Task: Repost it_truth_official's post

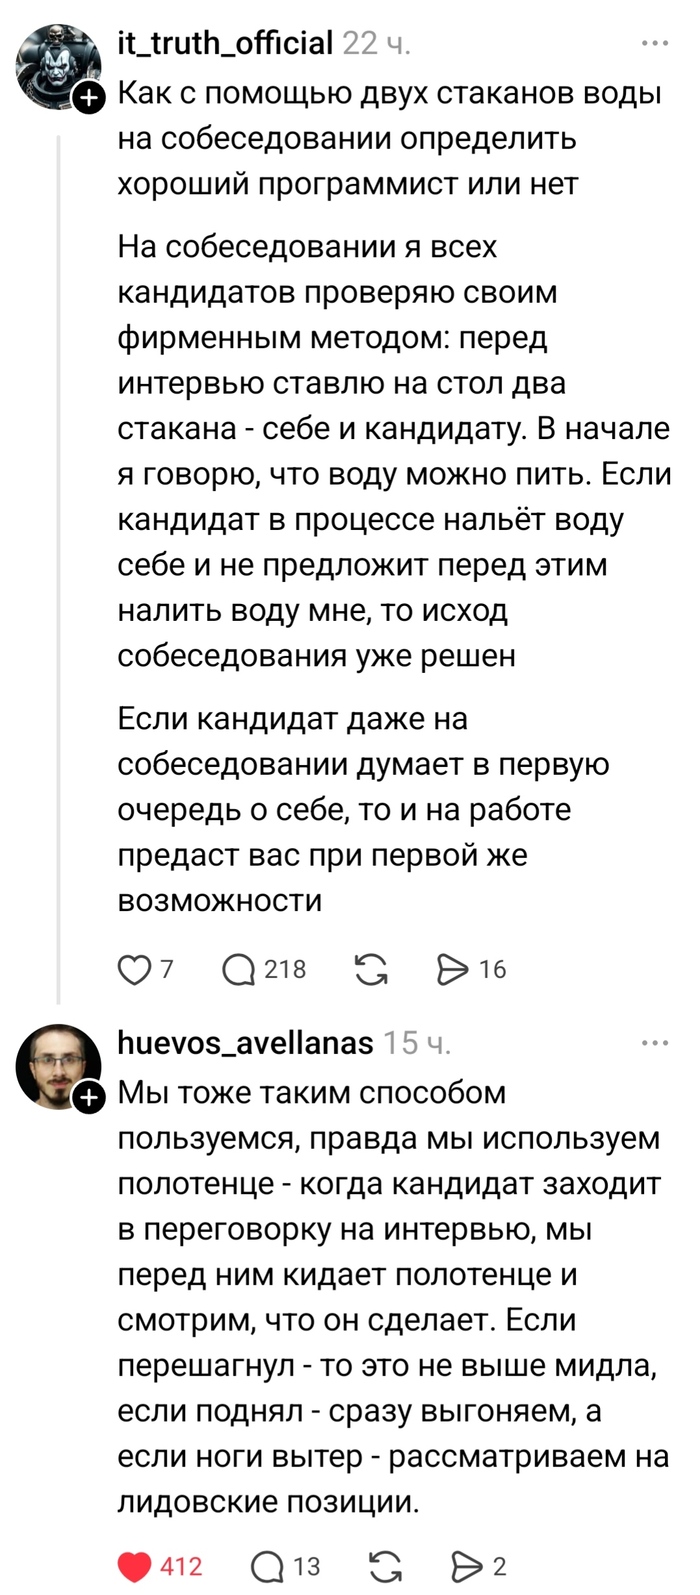Action: (x=372, y=967)
